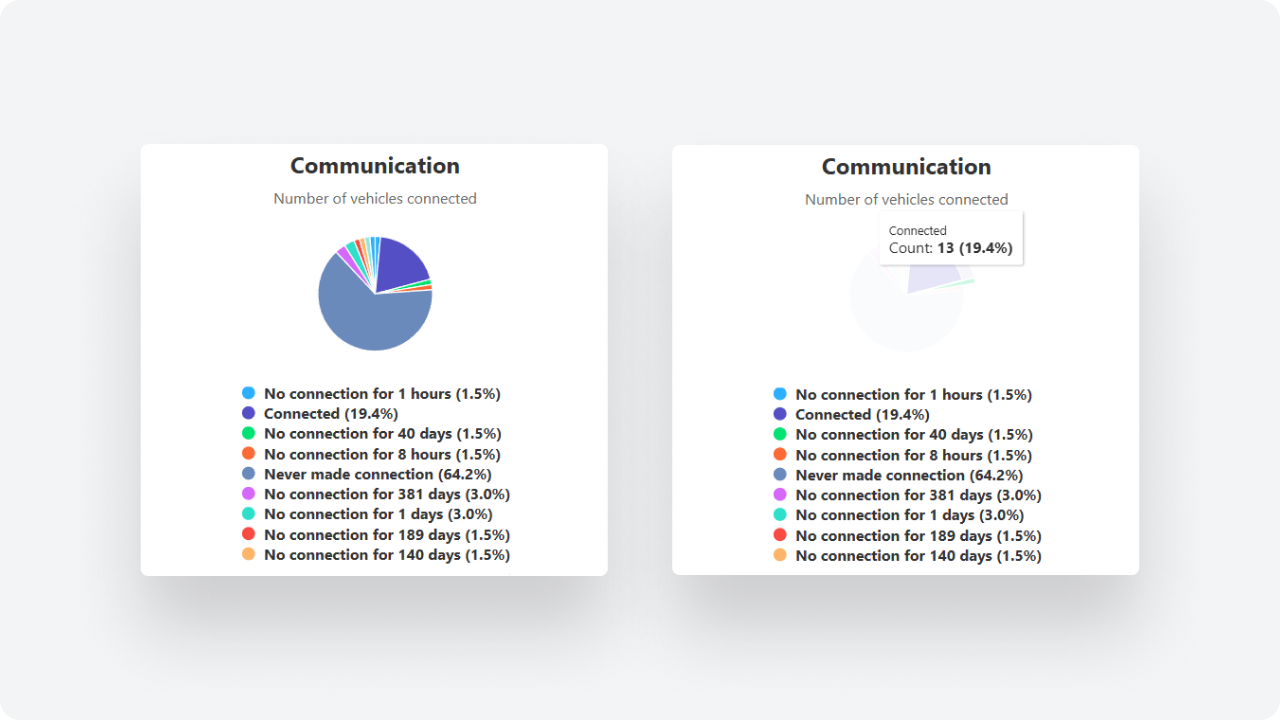Screen dimensions: 1280x720
Task: Toggle 'Never made connection (64.2%)' in right legend
Action: (x=909, y=475)
